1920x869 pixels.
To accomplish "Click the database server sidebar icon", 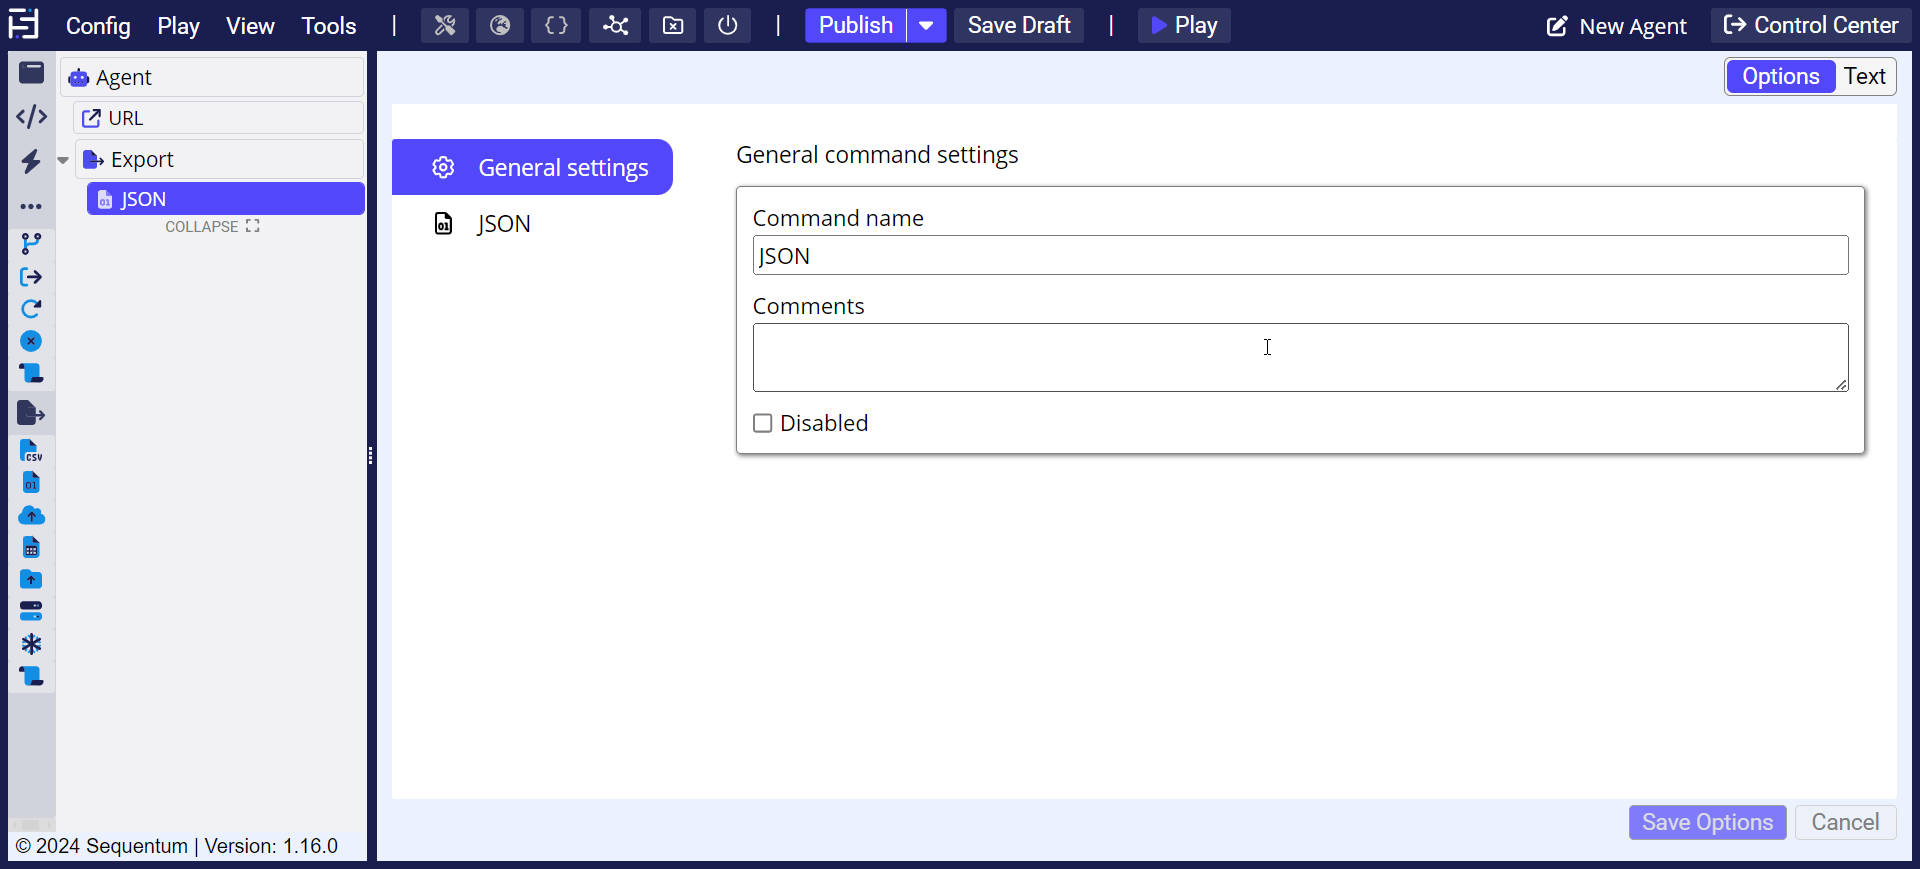I will 32,612.
